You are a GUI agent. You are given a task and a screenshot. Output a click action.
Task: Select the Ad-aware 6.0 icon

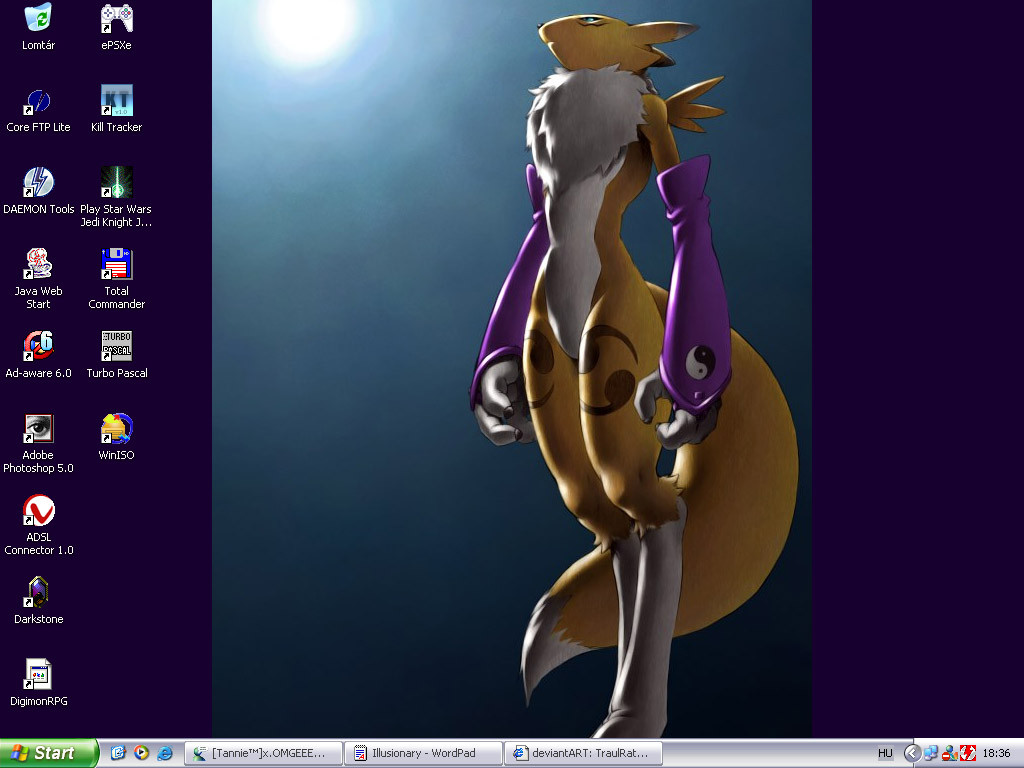tap(39, 355)
